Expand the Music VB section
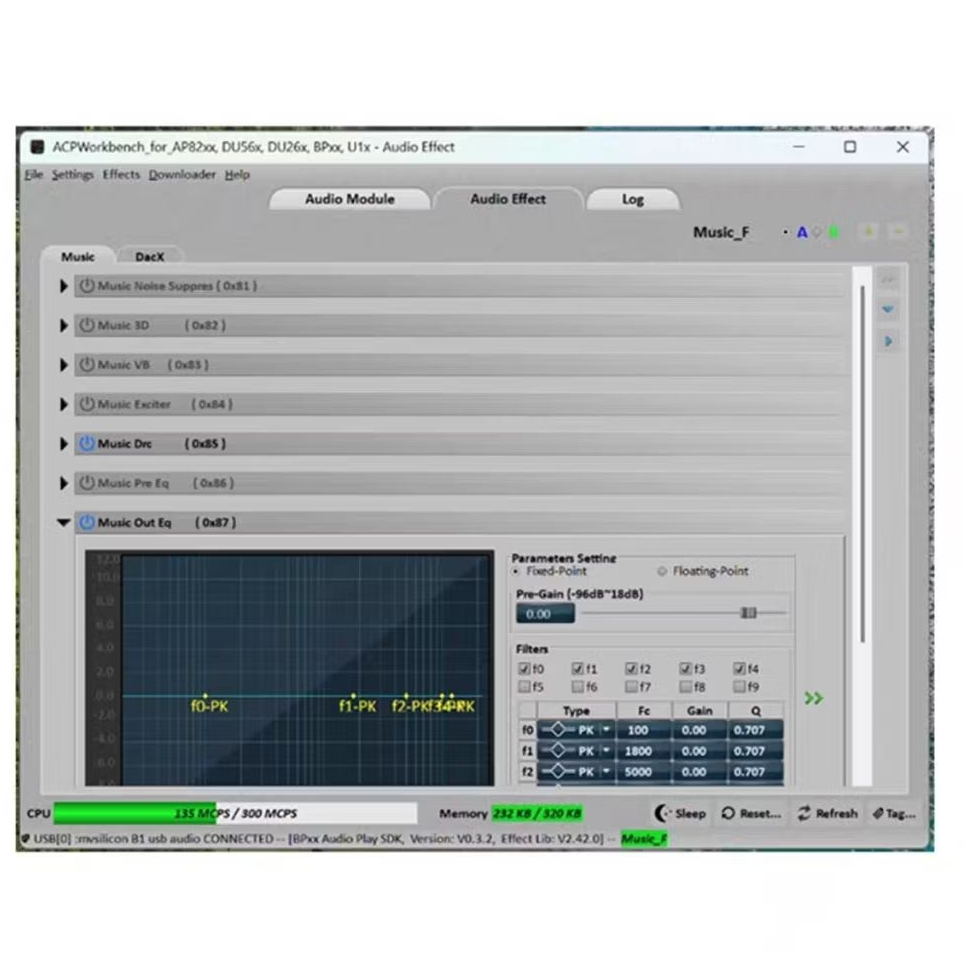The image size is (964, 964). coord(63,365)
